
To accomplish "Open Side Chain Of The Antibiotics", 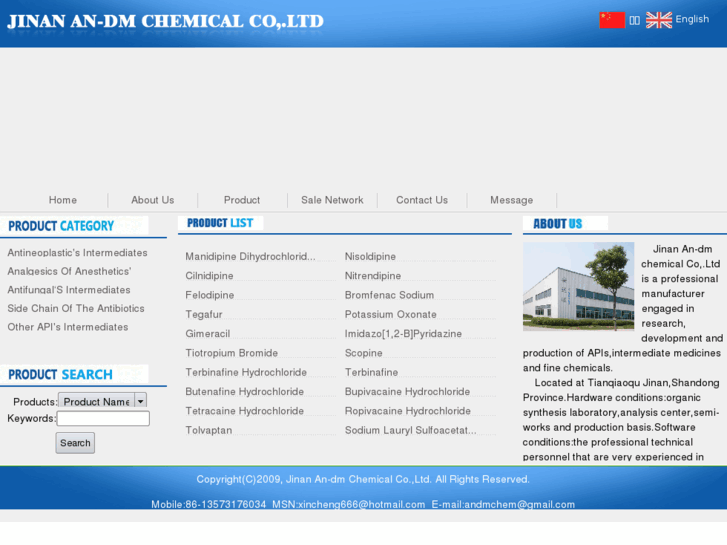I will coord(76,308).
